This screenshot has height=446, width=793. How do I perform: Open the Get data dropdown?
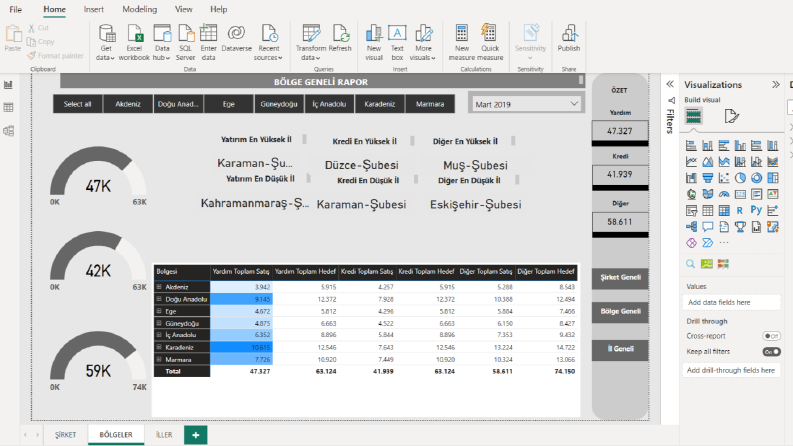click(106, 43)
